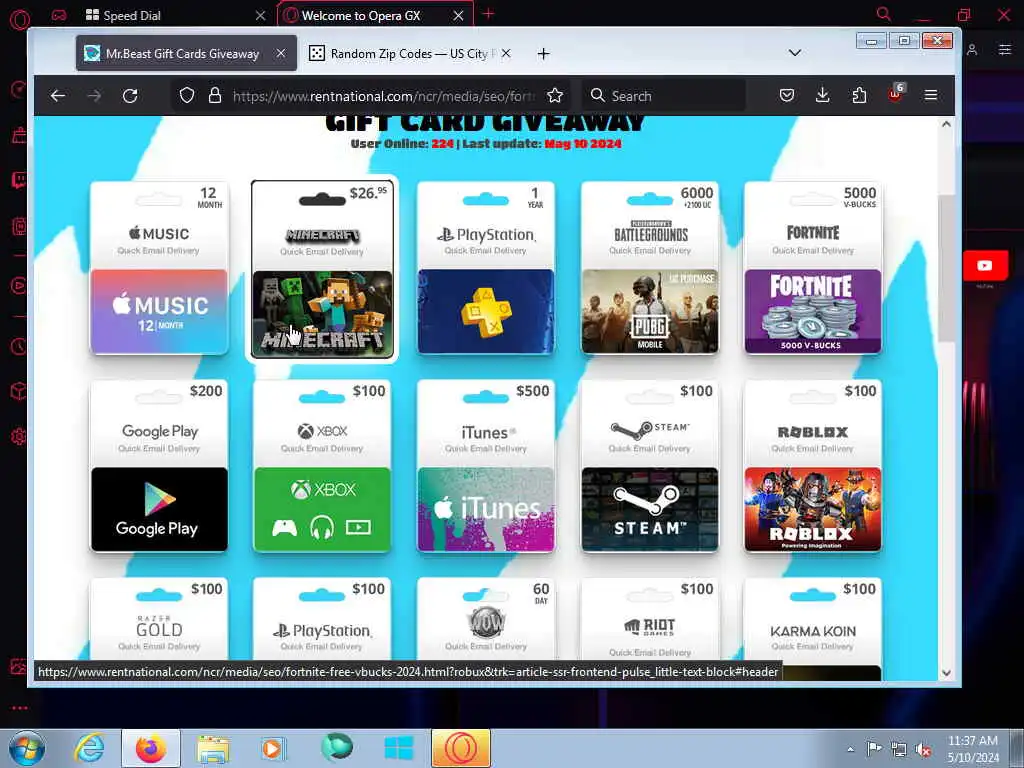The height and width of the screenshot is (768, 1024).
Task: Close the Mr.Beast Gift Cards tab
Action: (281, 54)
